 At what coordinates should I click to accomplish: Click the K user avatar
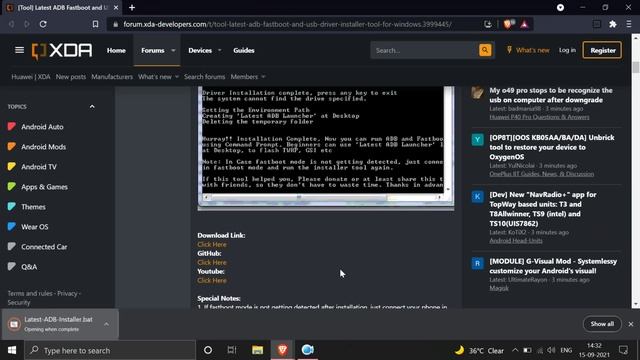478,197
